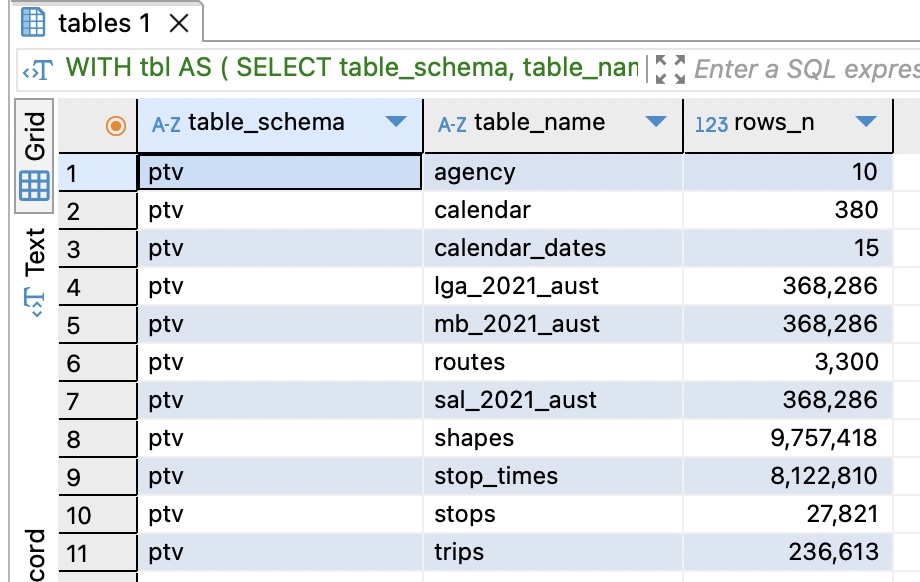Click the A-Z type icon of table_schema
Image resolution: width=920 pixels, height=582 pixels.
[166, 124]
